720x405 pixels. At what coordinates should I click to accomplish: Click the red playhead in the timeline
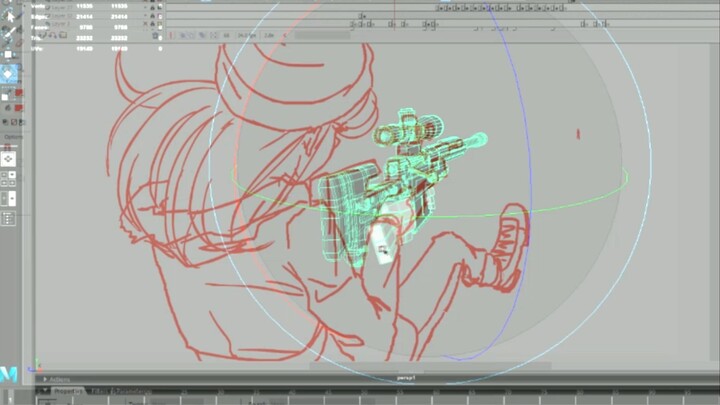click(394, 14)
